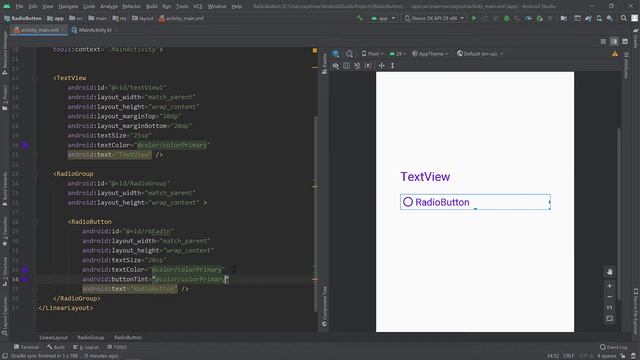Zoom out preview with minus icon
This screenshot has height=360, width=640.
(x=609, y=297)
